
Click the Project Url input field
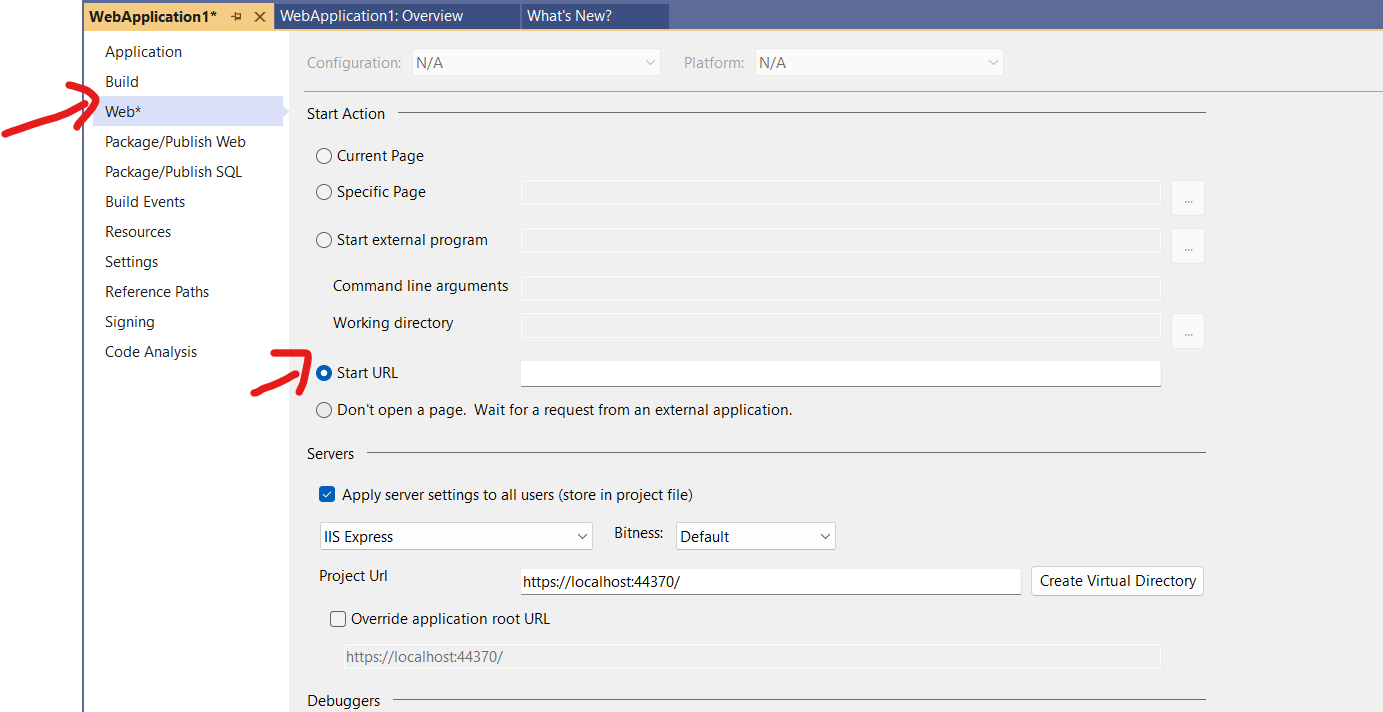pos(770,581)
